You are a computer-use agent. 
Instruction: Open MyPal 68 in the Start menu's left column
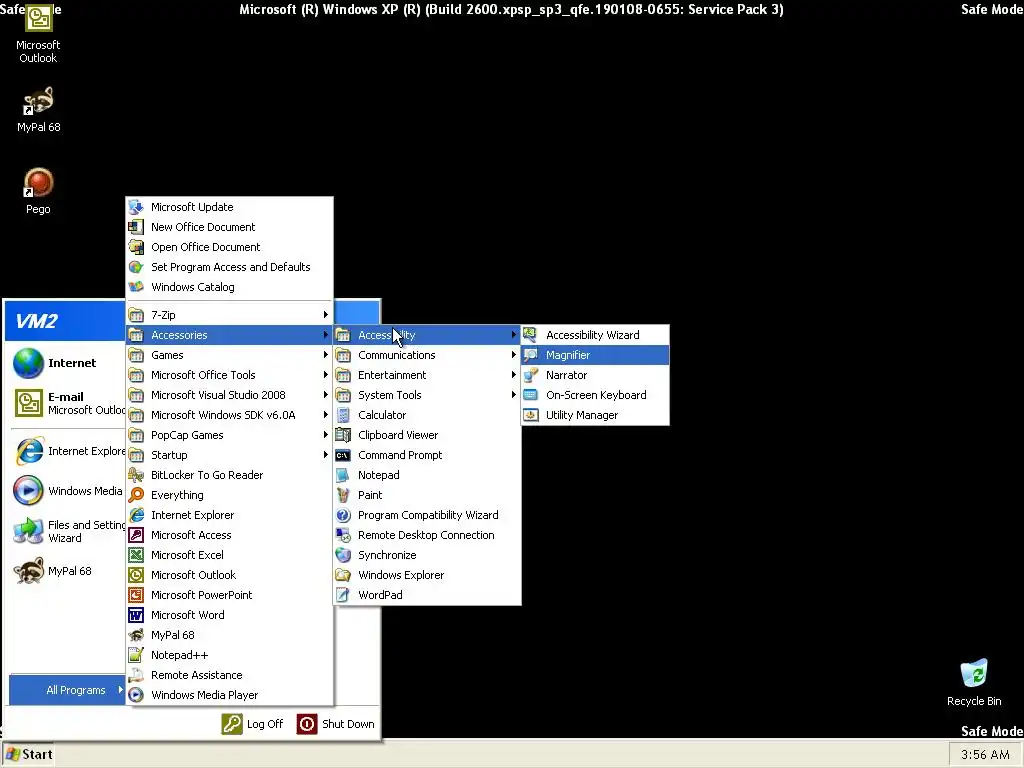pyautogui.click(x=67, y=571)
